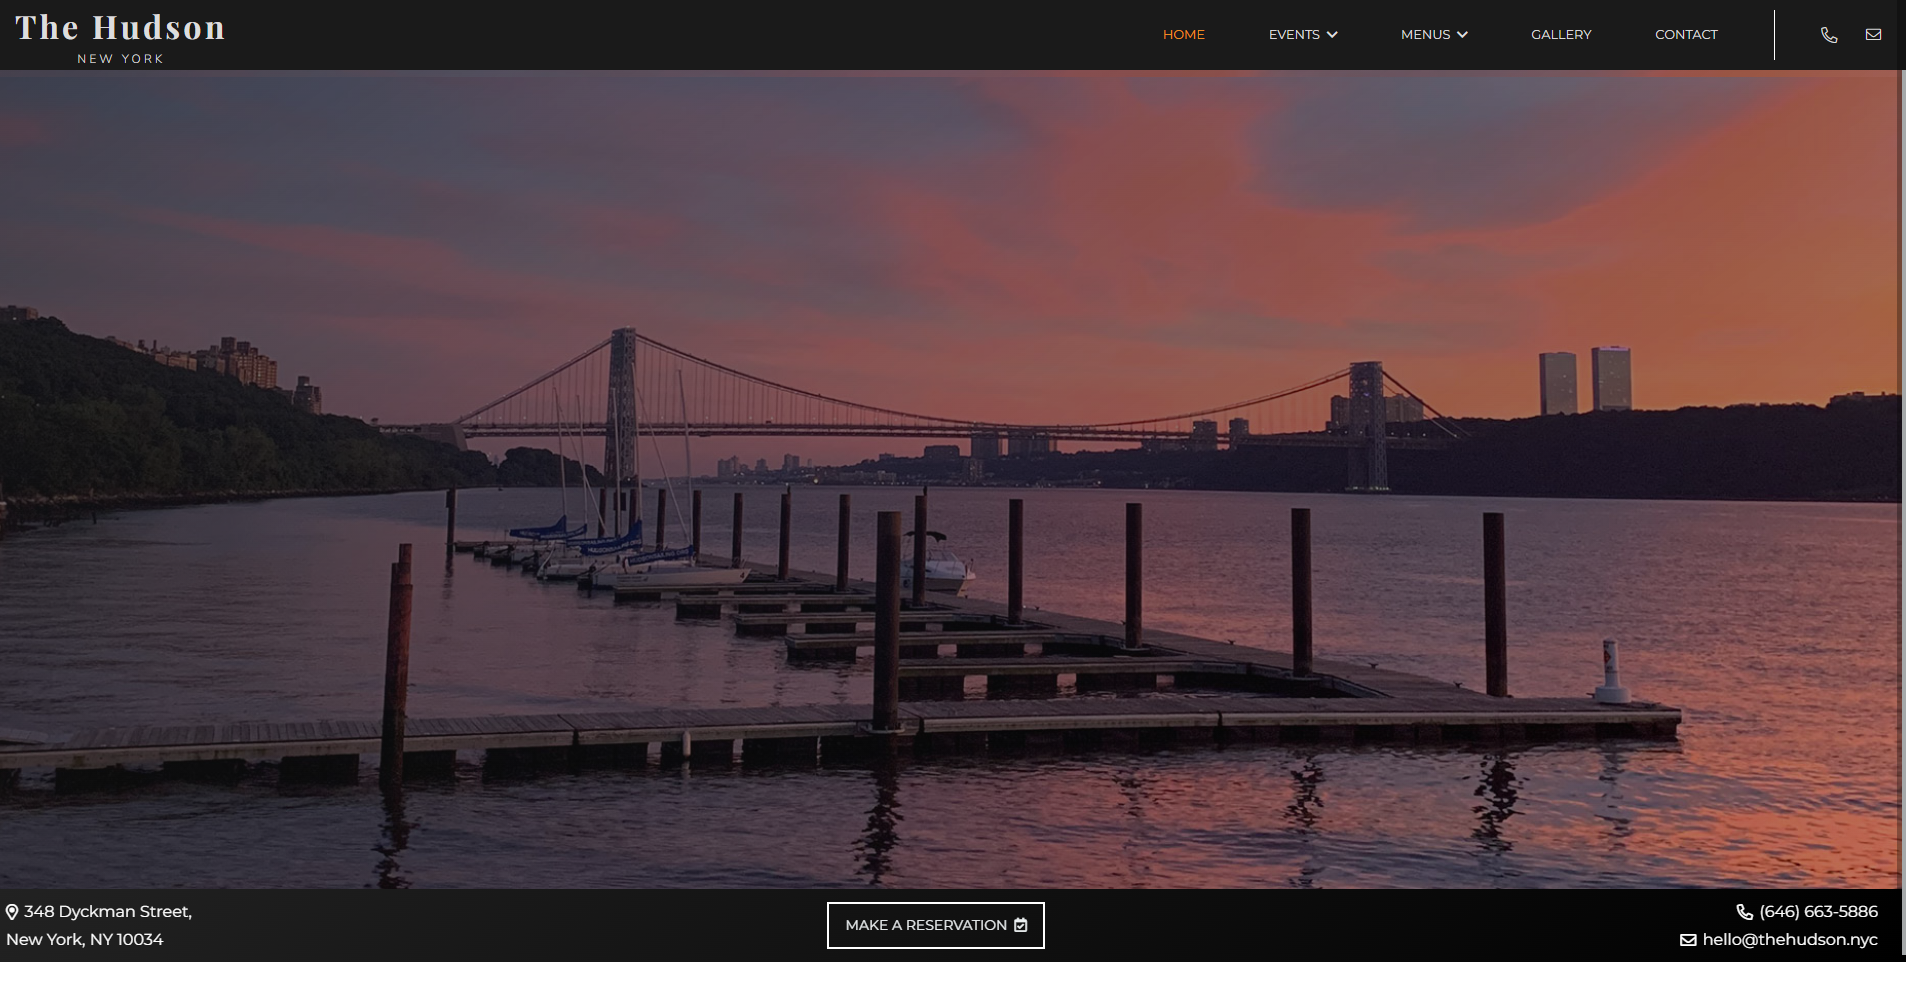Image resolution: width=1906 pixels, height=993 pixels.
Task: Open the Contact page
Action: (x=1686, y=34)
